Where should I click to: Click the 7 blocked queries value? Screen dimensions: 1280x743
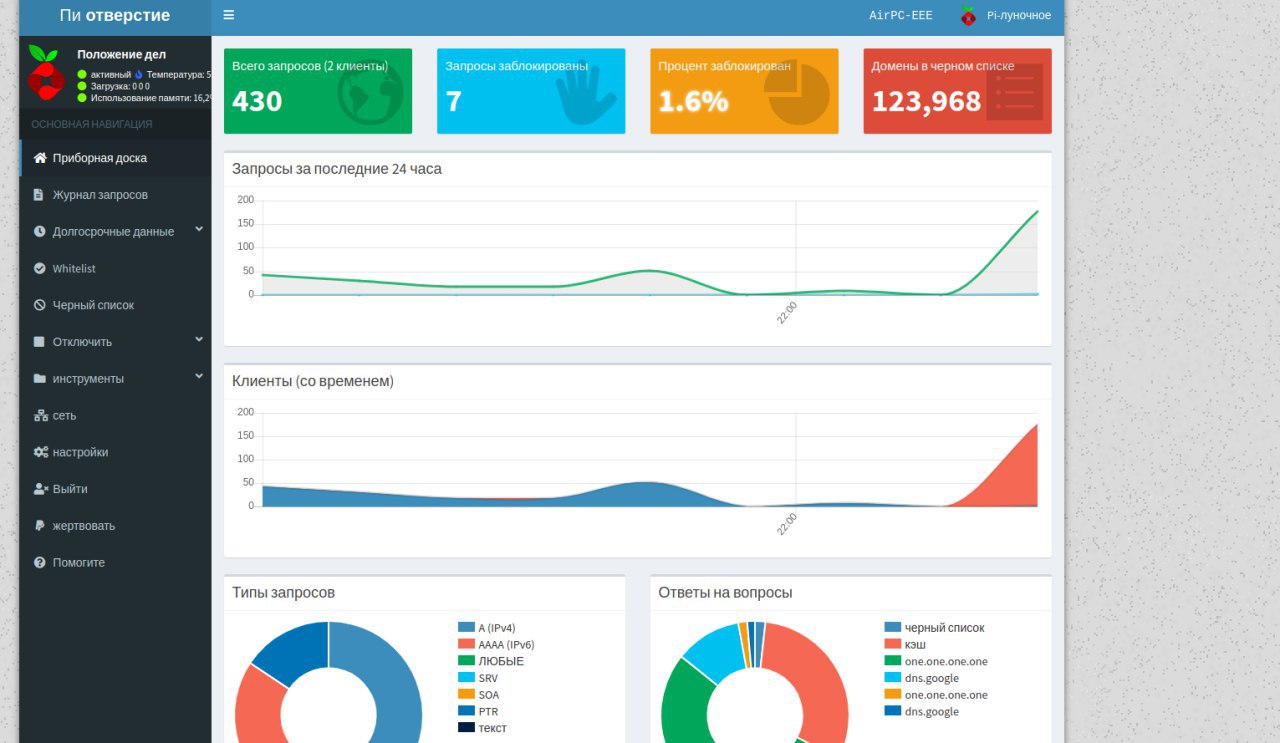453,101
